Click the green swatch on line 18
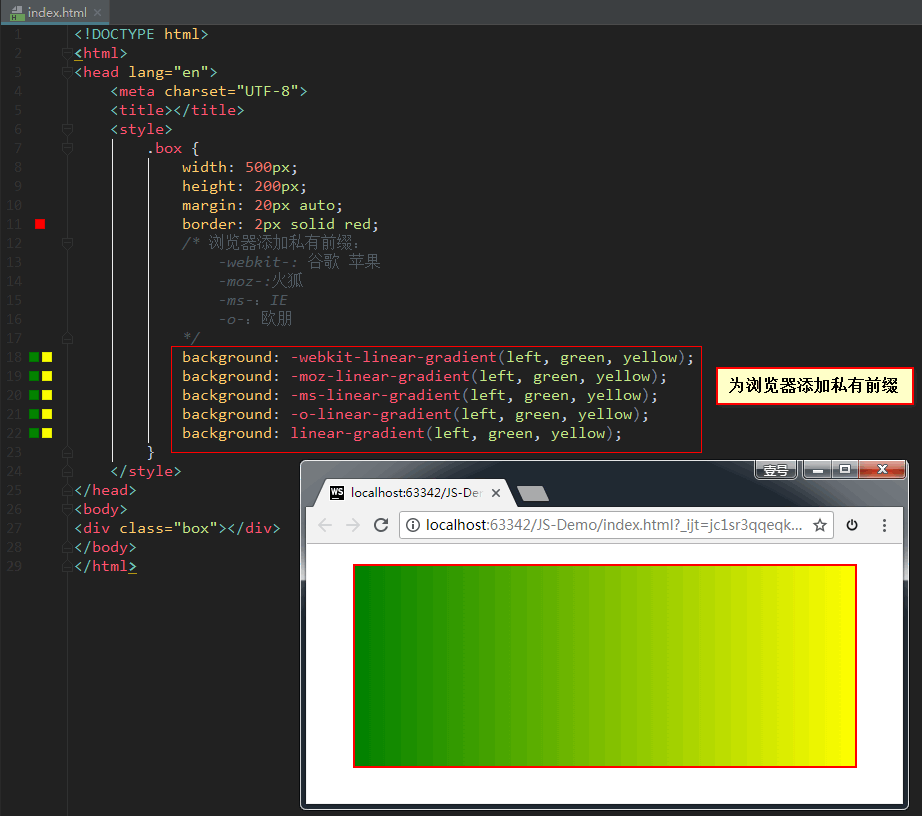The height and width of the screenshot is (816, 922). click(35, 357)
